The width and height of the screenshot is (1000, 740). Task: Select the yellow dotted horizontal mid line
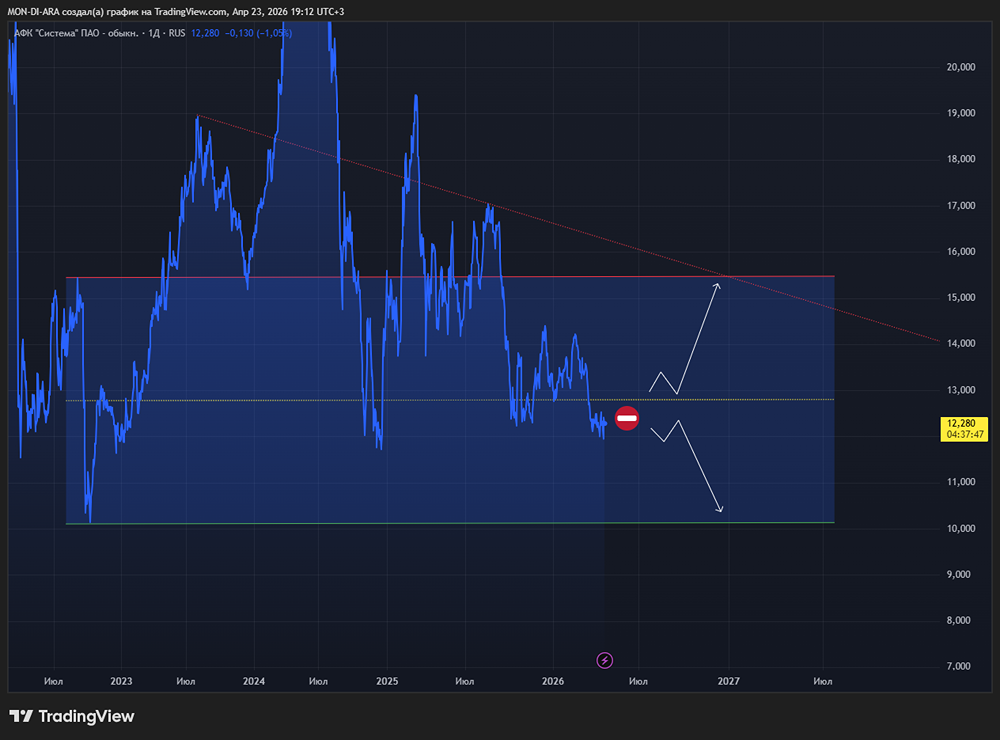[450, 400]
